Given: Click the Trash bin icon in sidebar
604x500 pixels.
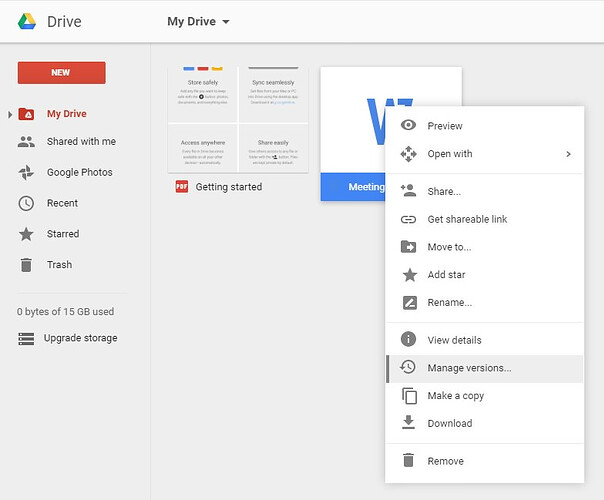Looking at the screenshot, I should 26,265.
